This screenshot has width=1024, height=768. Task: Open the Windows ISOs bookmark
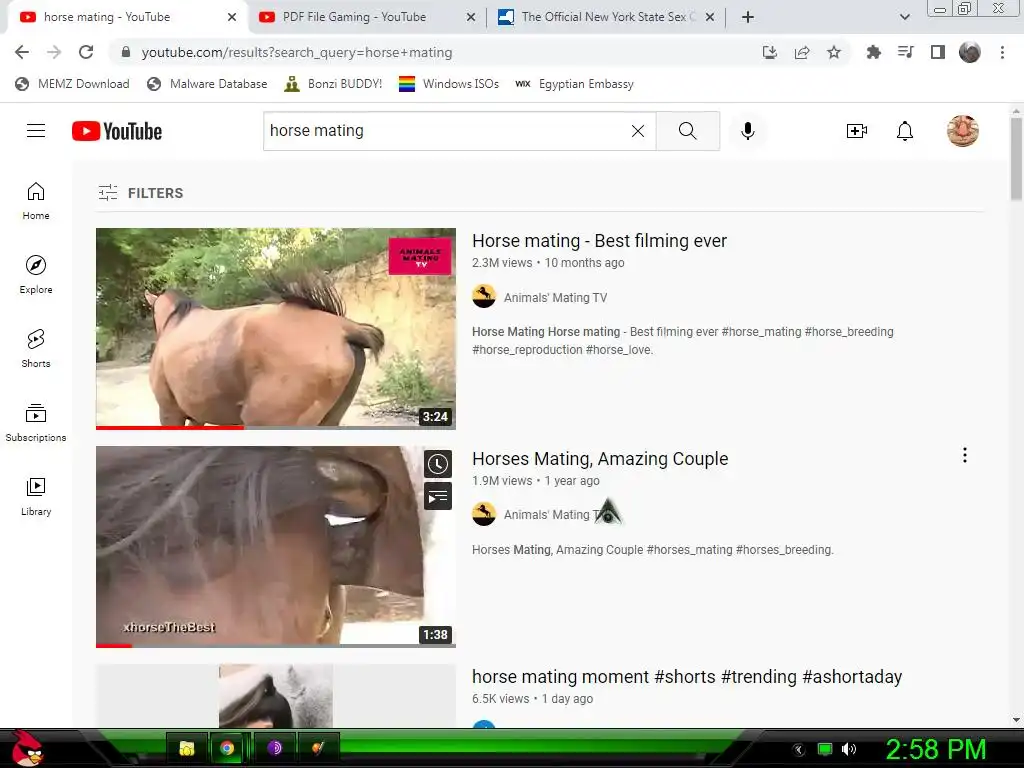click(449, 84)
